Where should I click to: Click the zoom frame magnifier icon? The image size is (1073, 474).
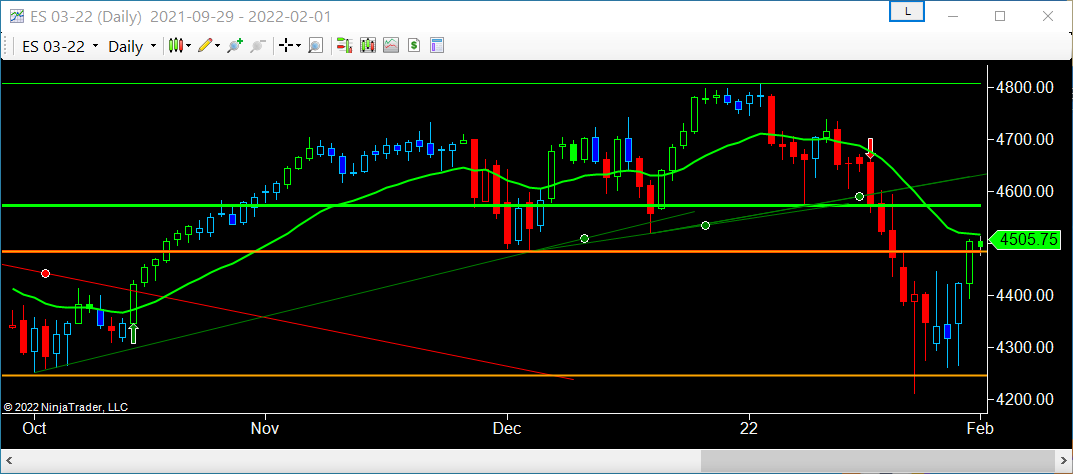[x=315, y=46]
